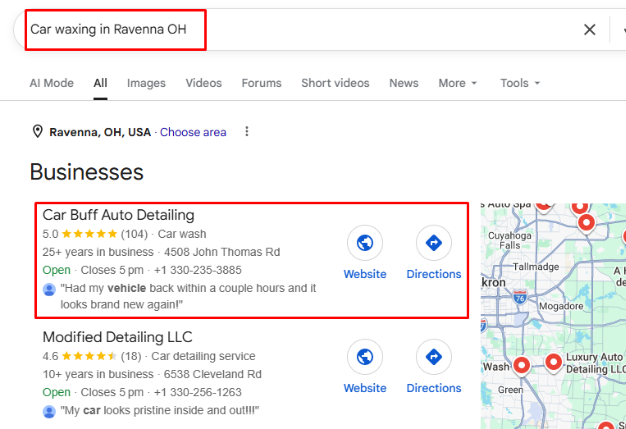Viewport: 626px width, 429px height.
Task: Click the Cuyahoga Falls label on the map
Action: 510,240
